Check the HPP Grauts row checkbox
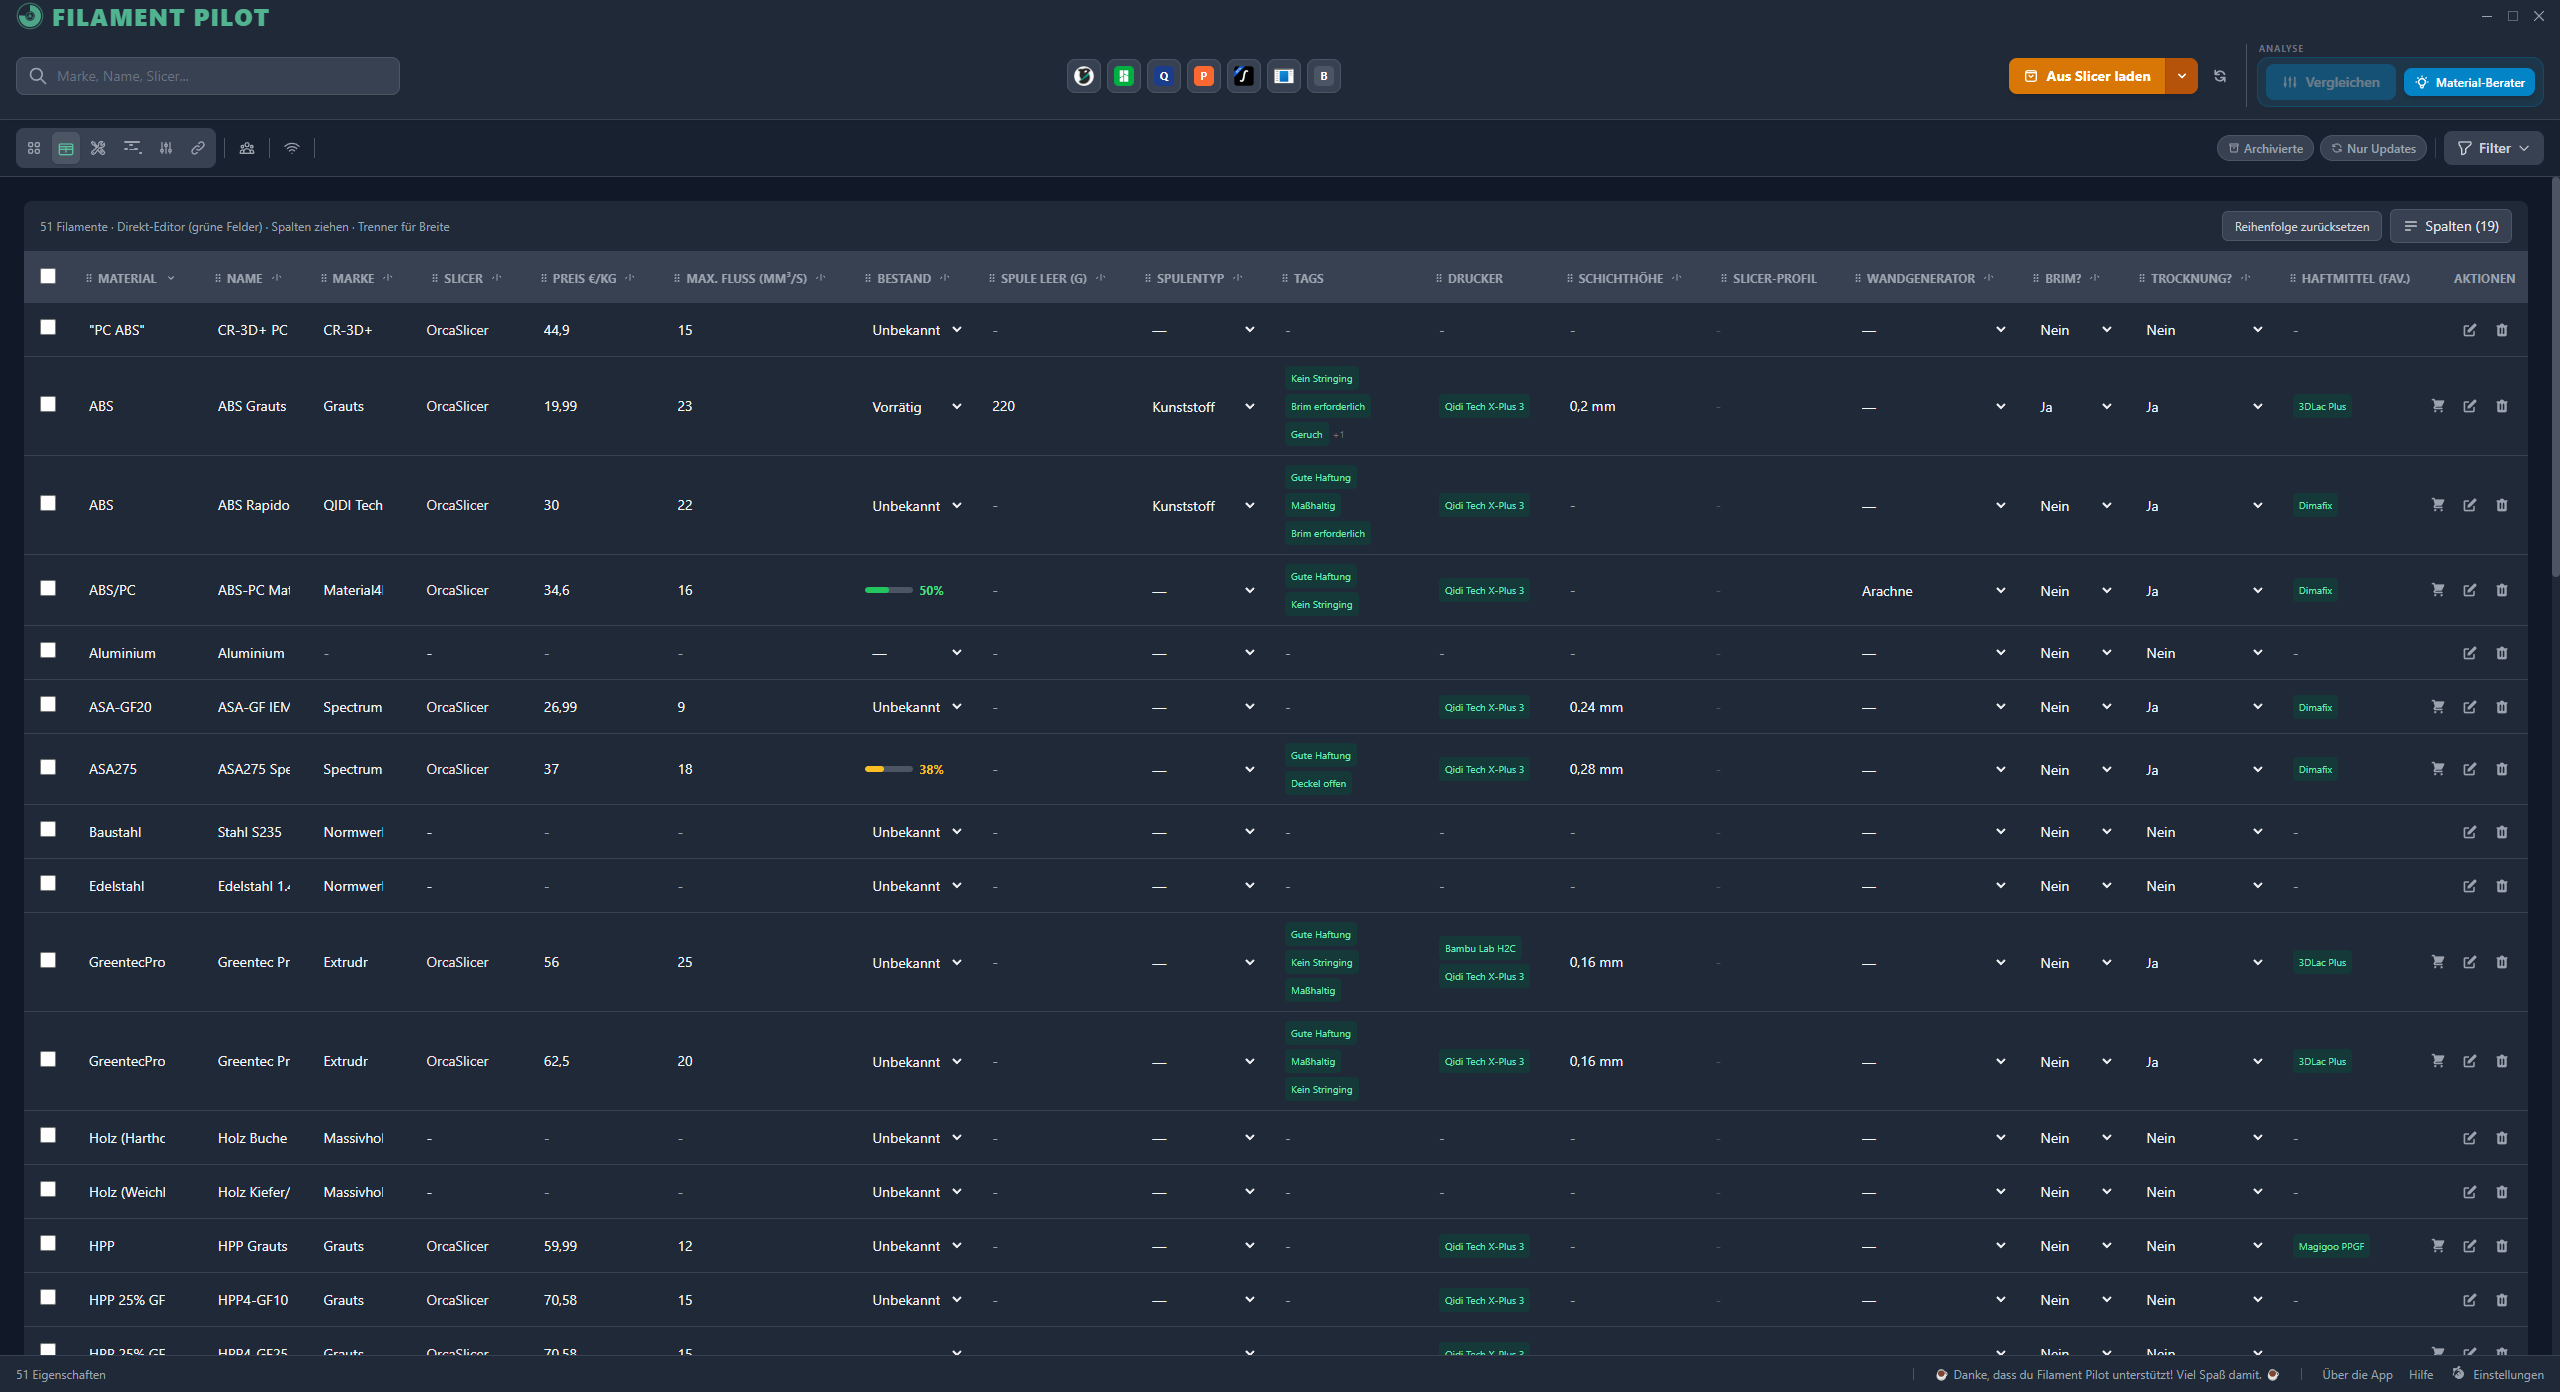The image size is (2560, 1392). point(48,1243)
